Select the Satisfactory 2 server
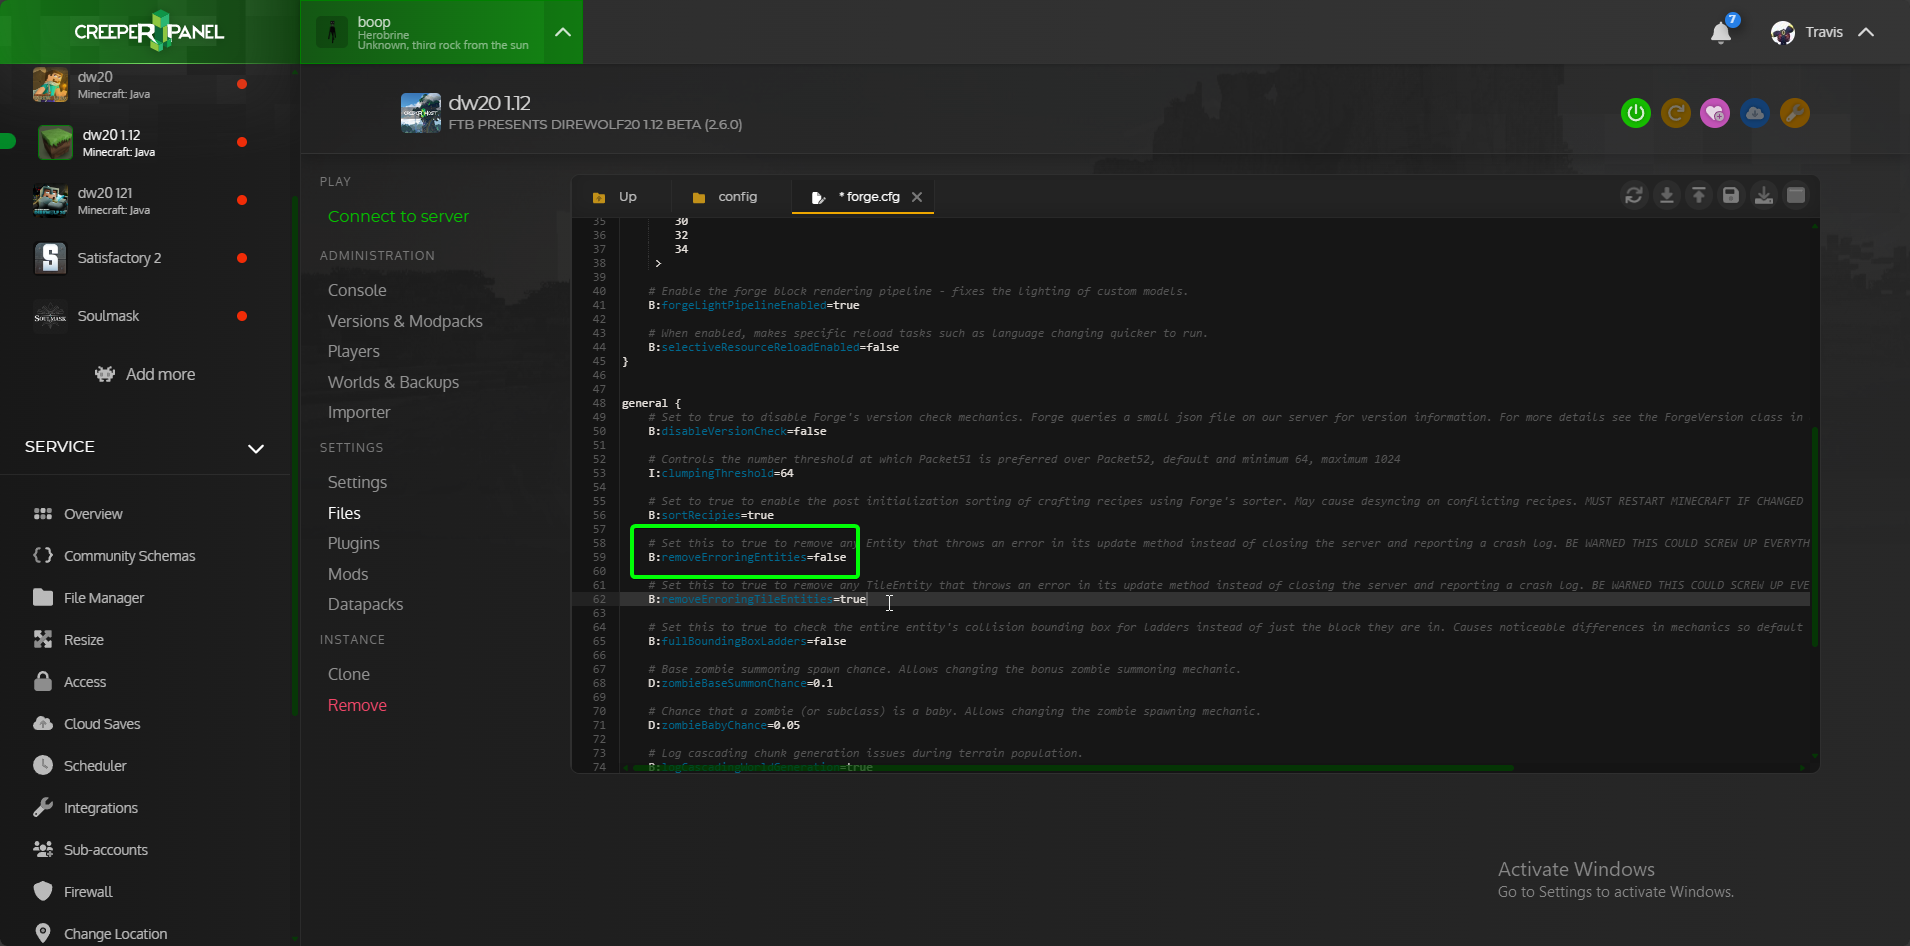This screenshot has width=1910, height=946. 145,258
